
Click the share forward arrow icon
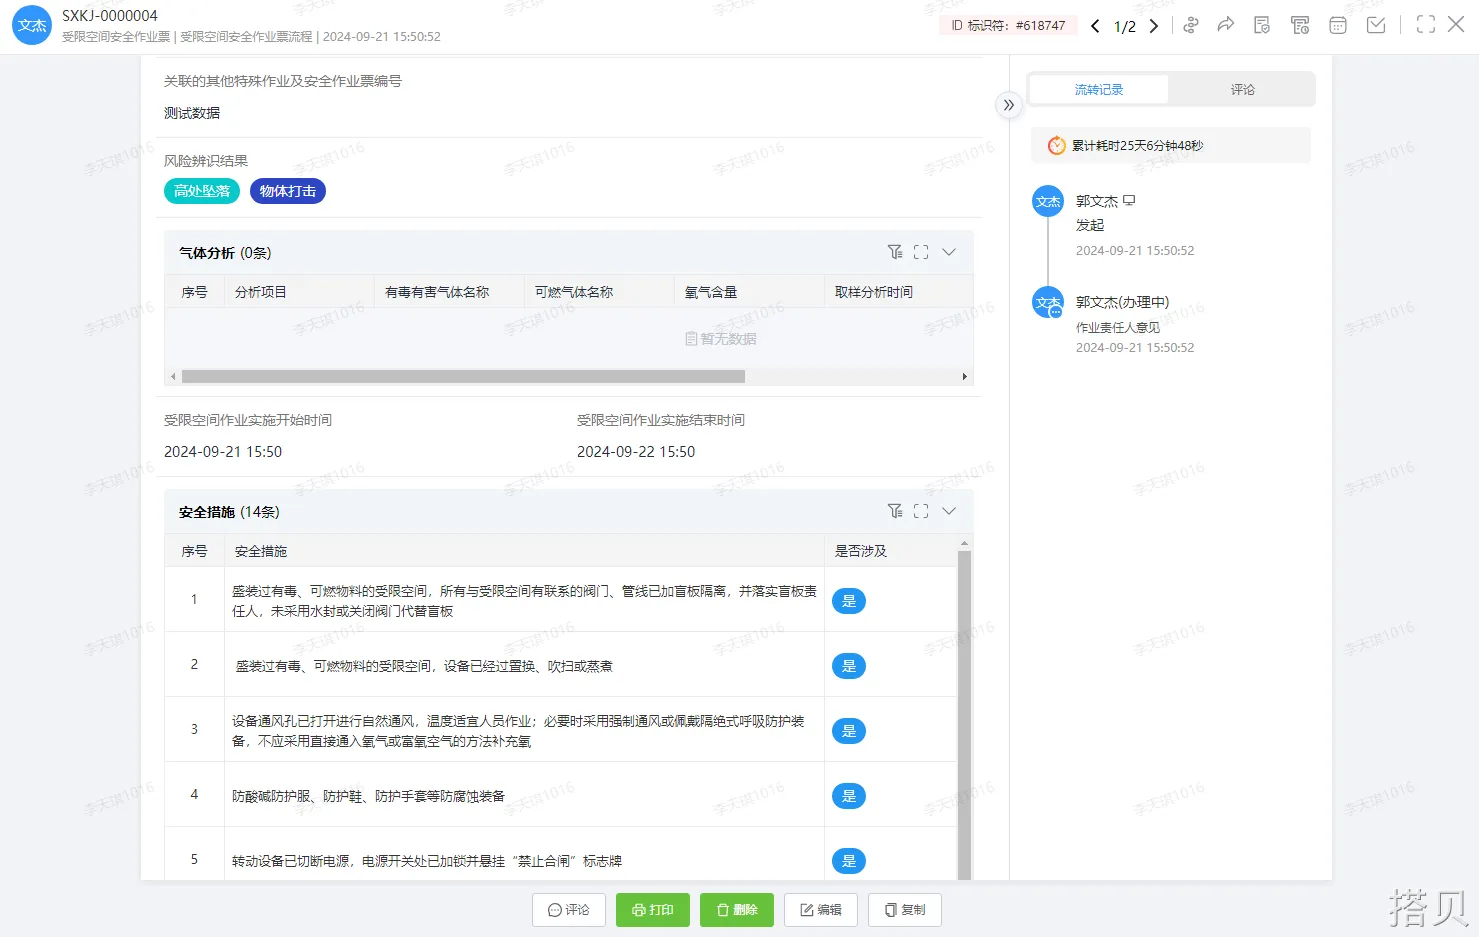[x=1225, y=25]
